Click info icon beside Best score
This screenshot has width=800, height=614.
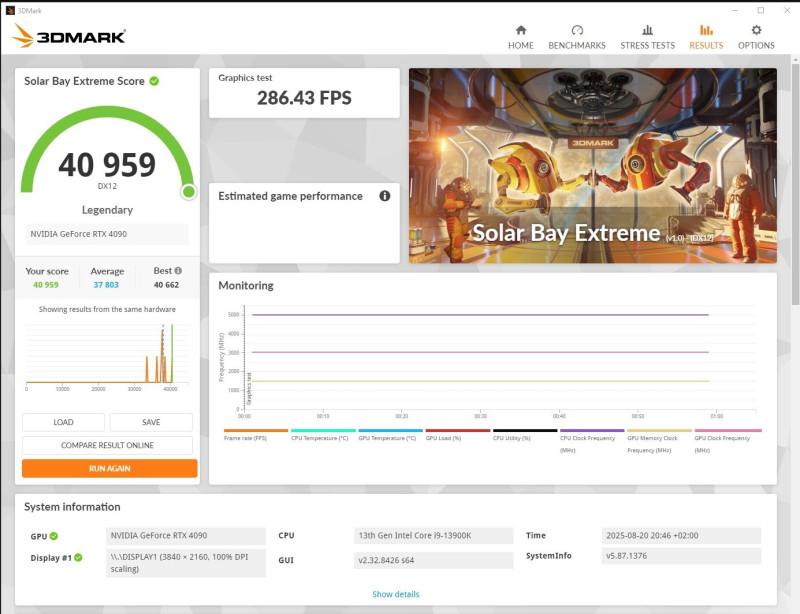click(x=178, y=271)
